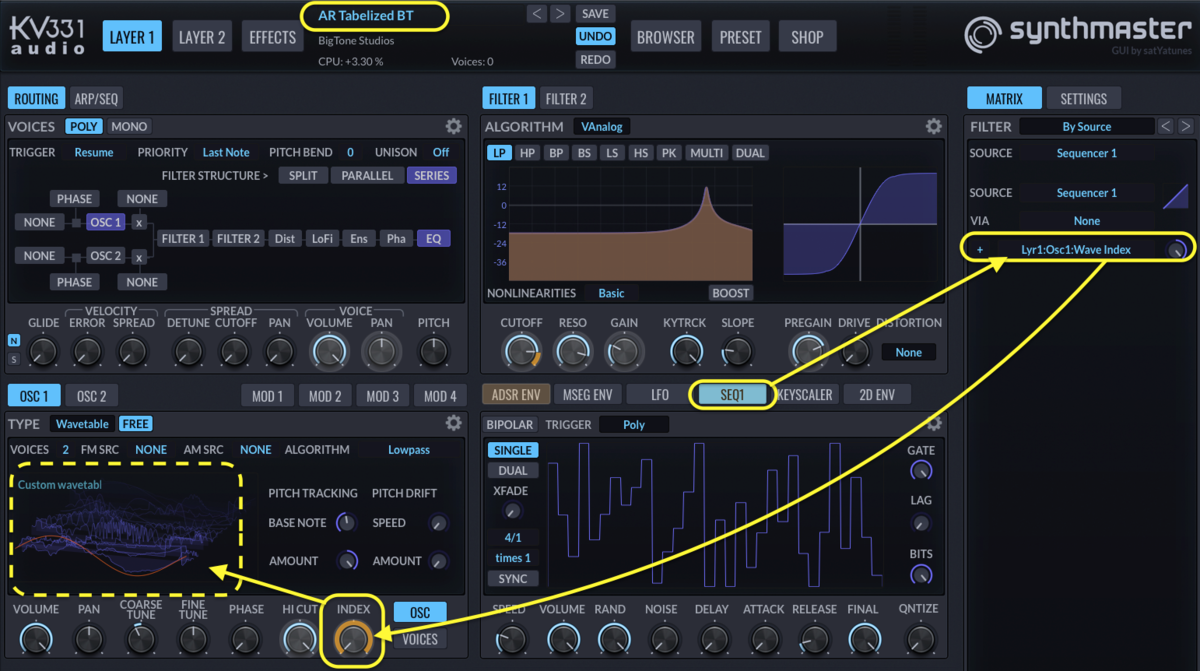Image resolution: width=1200 pixels, height=671 pixels.
Task: Click the Kytrck knob
Action: pos(685,351)
